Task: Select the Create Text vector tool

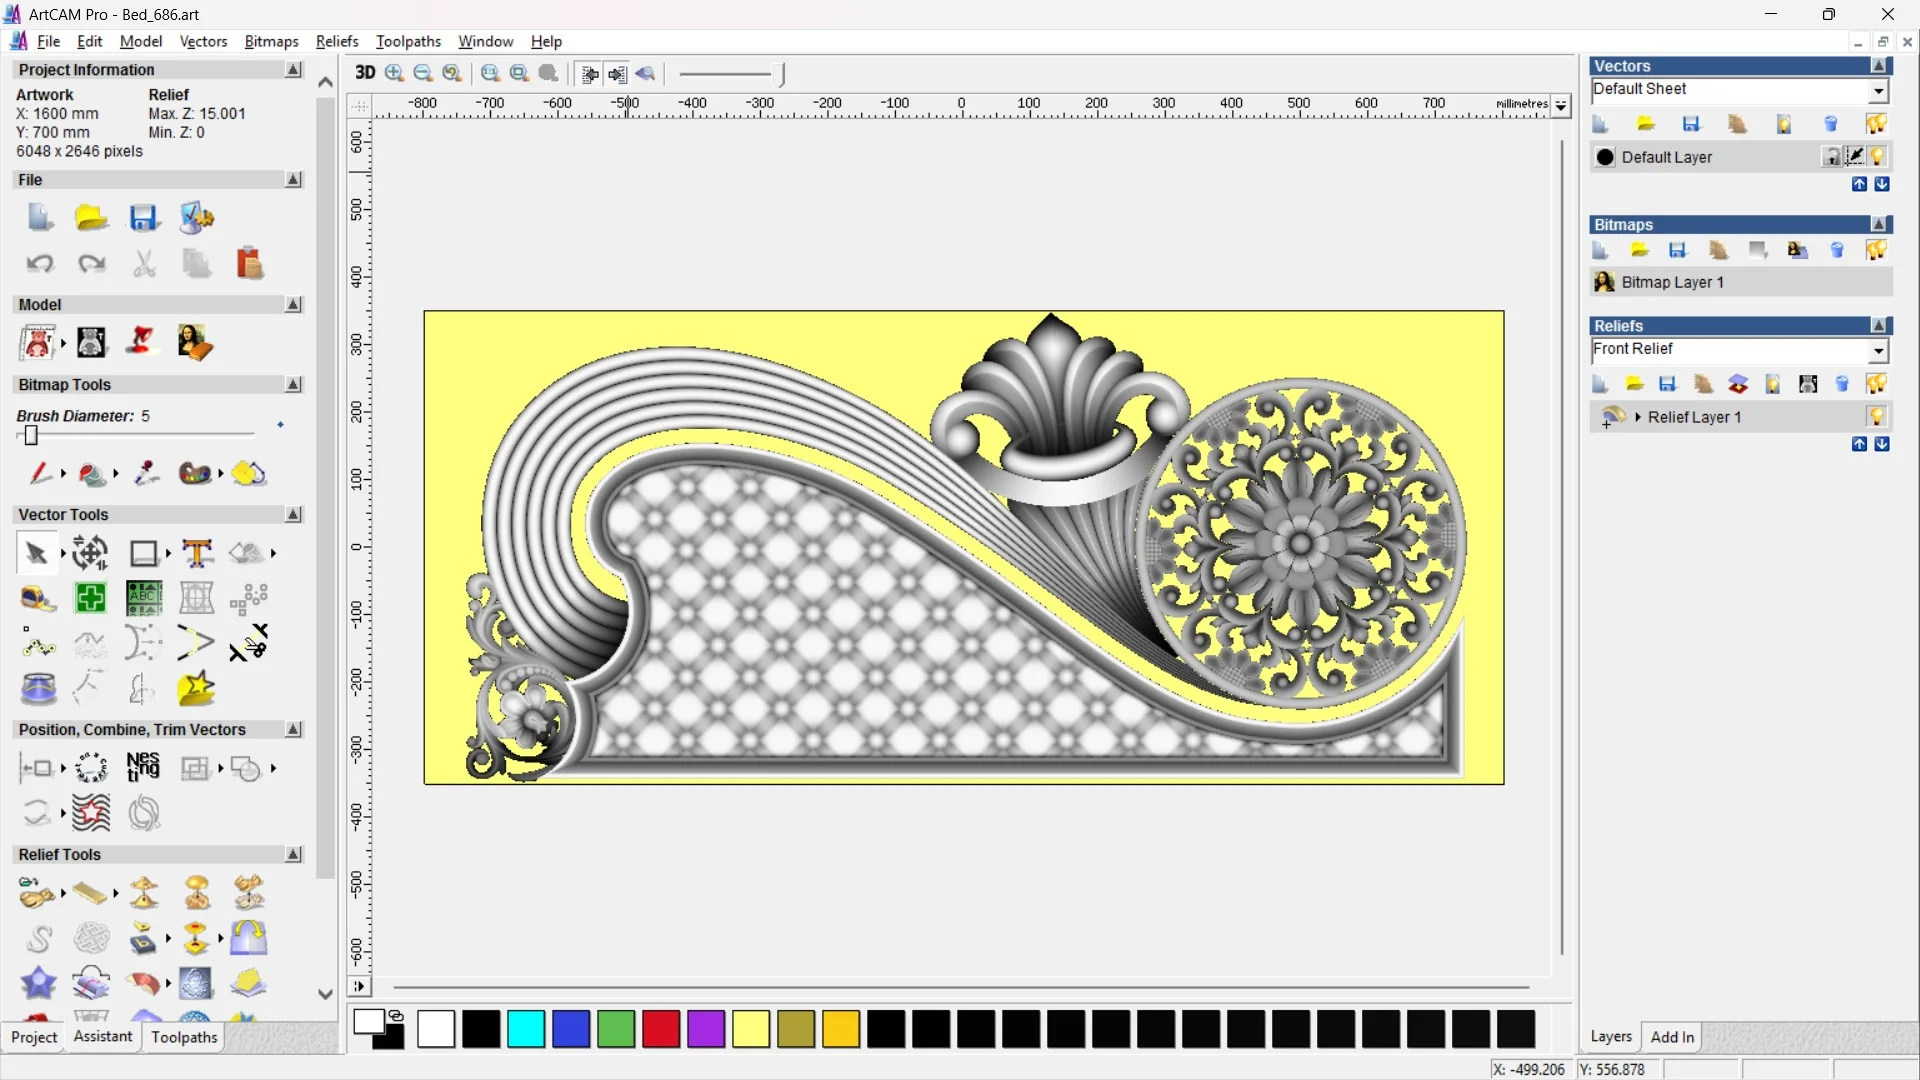Action: pyautogui.click(x=197, y=553)
